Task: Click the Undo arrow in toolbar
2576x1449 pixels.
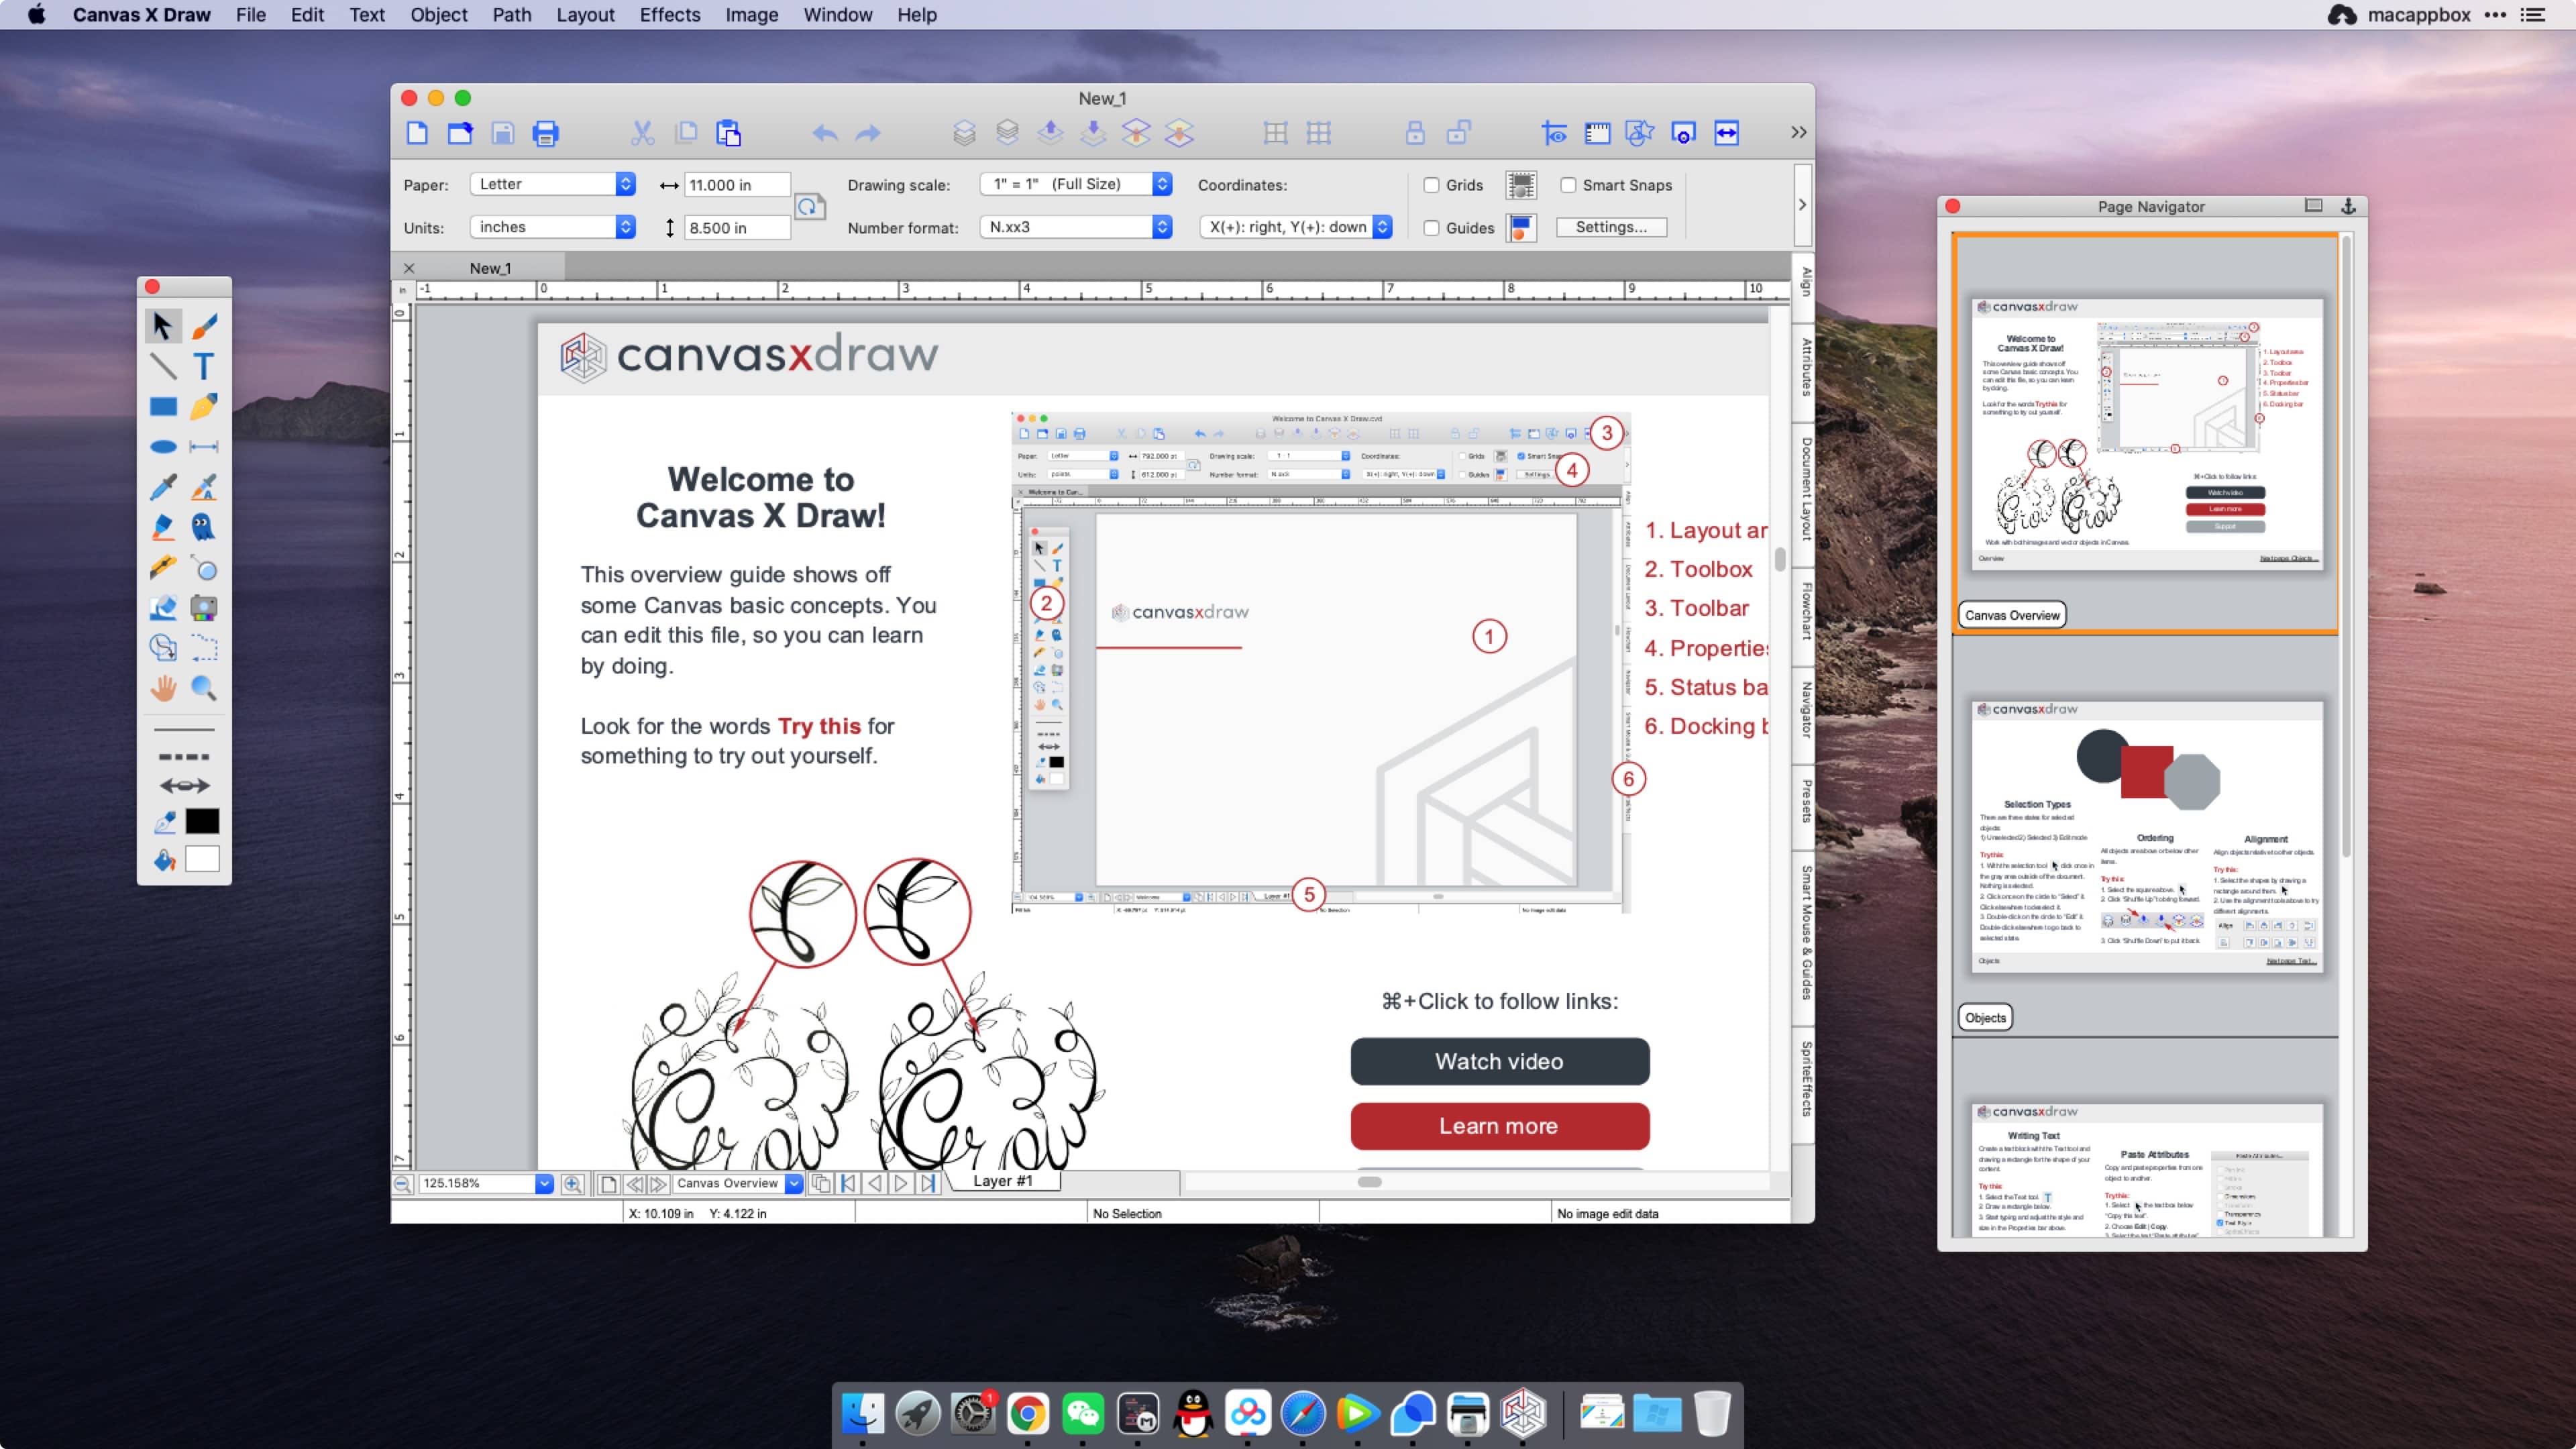Action: click(x=824, y=133)
